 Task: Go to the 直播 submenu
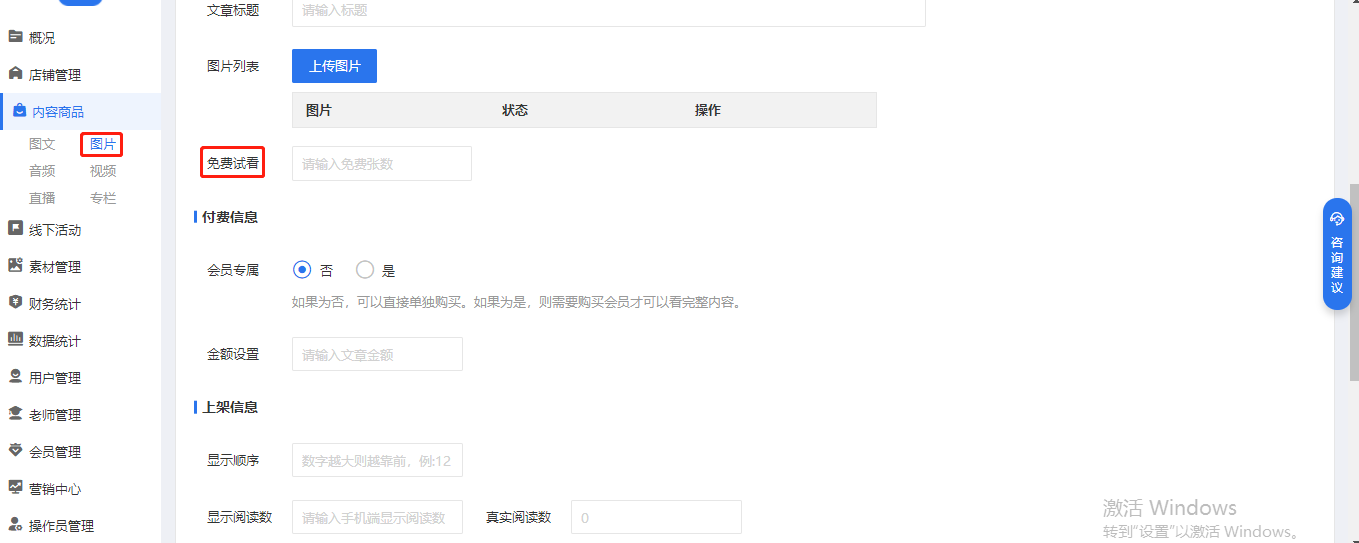(42, 199)
